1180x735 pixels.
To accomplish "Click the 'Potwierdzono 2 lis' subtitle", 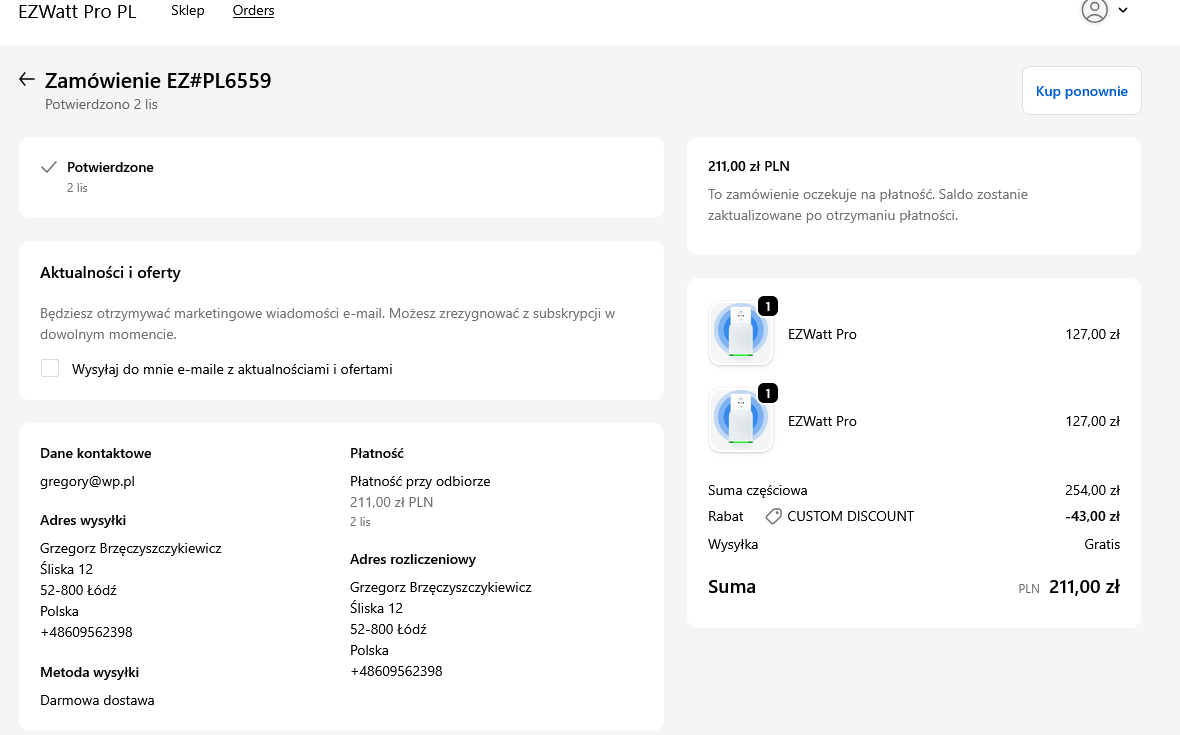I will point(101,105).
